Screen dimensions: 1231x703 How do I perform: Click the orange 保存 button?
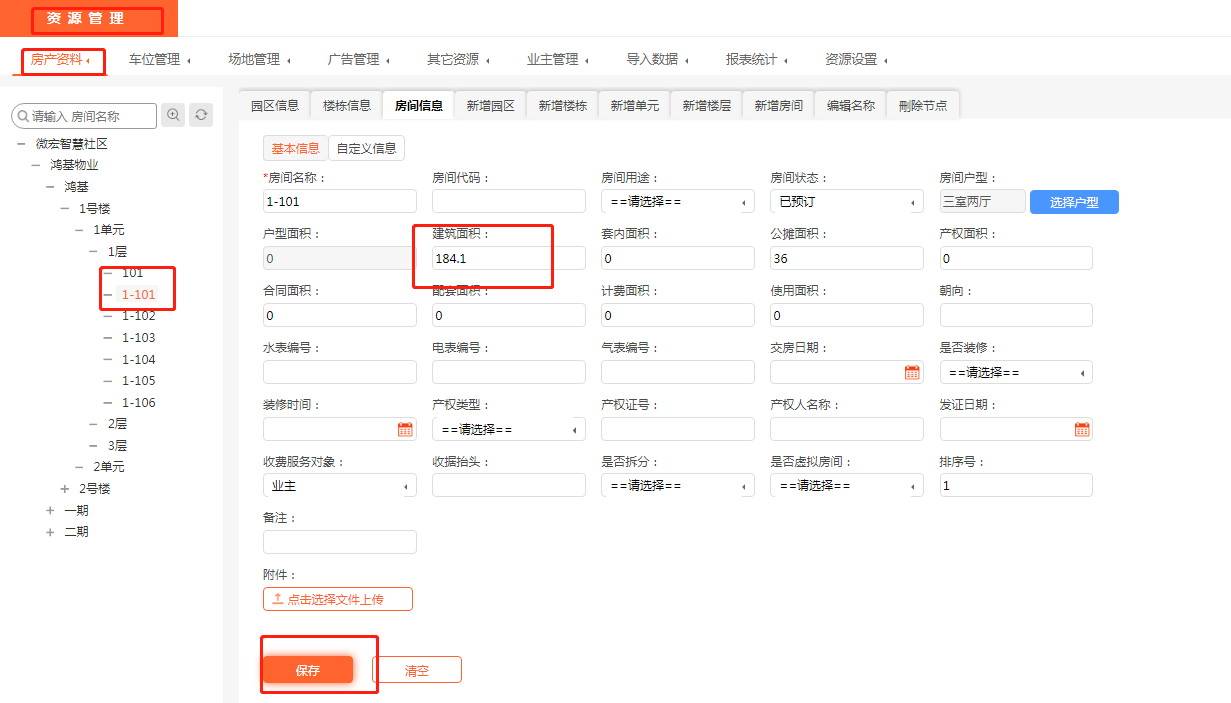click(x=308, y=670)
